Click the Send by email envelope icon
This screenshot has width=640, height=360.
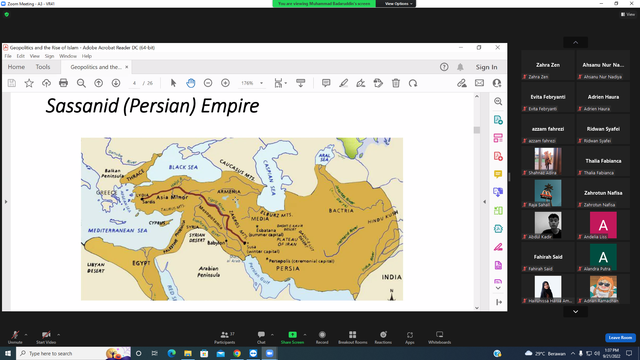[479, 83]
